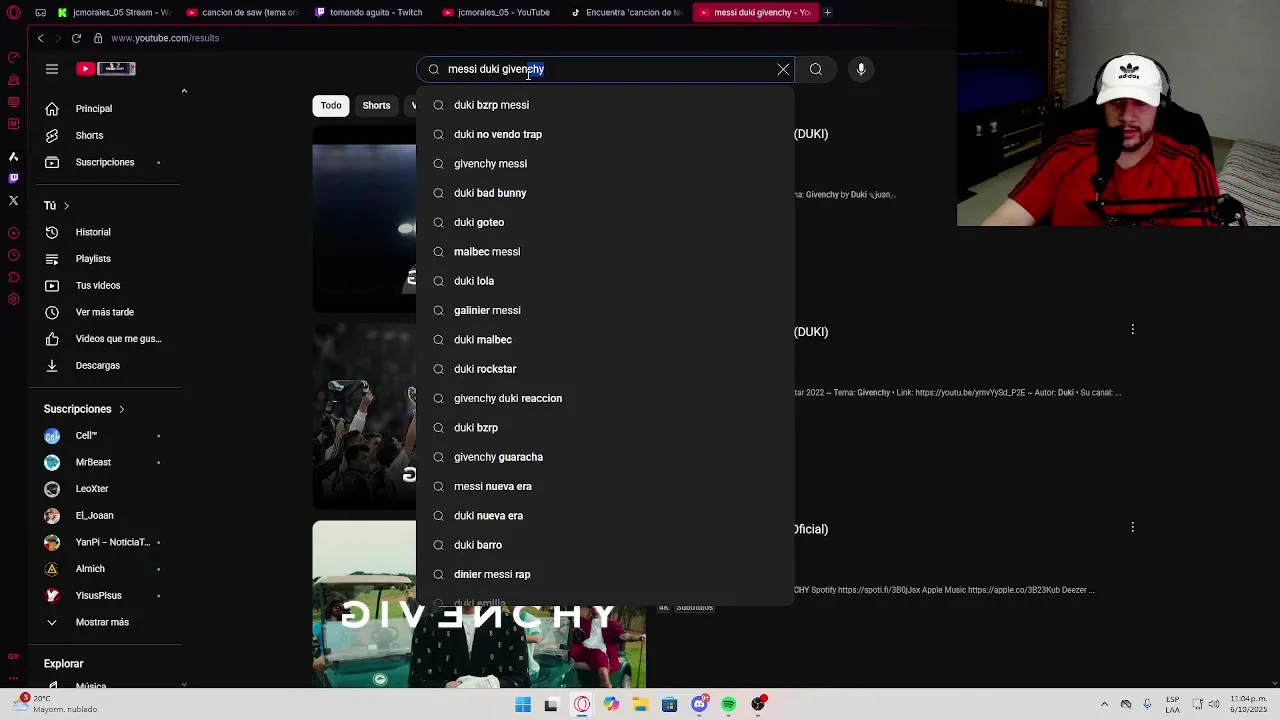The image size is (1280, 720).
Task: Click the address bar URL
Action: click(165, 38)
